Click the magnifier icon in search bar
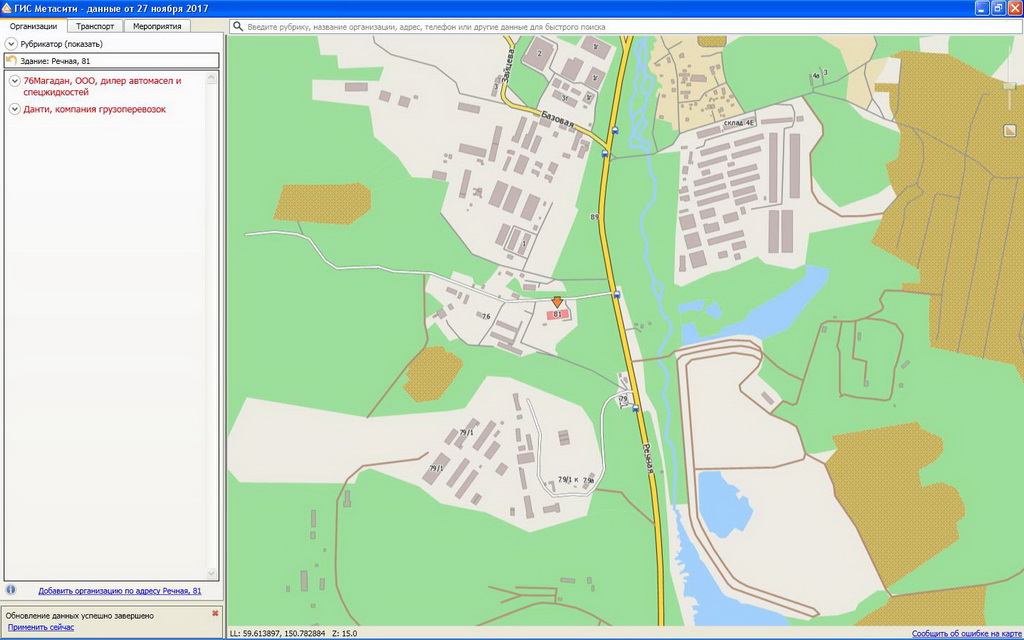This screenshot has height=640, width=1024. (x=238, y=26)
